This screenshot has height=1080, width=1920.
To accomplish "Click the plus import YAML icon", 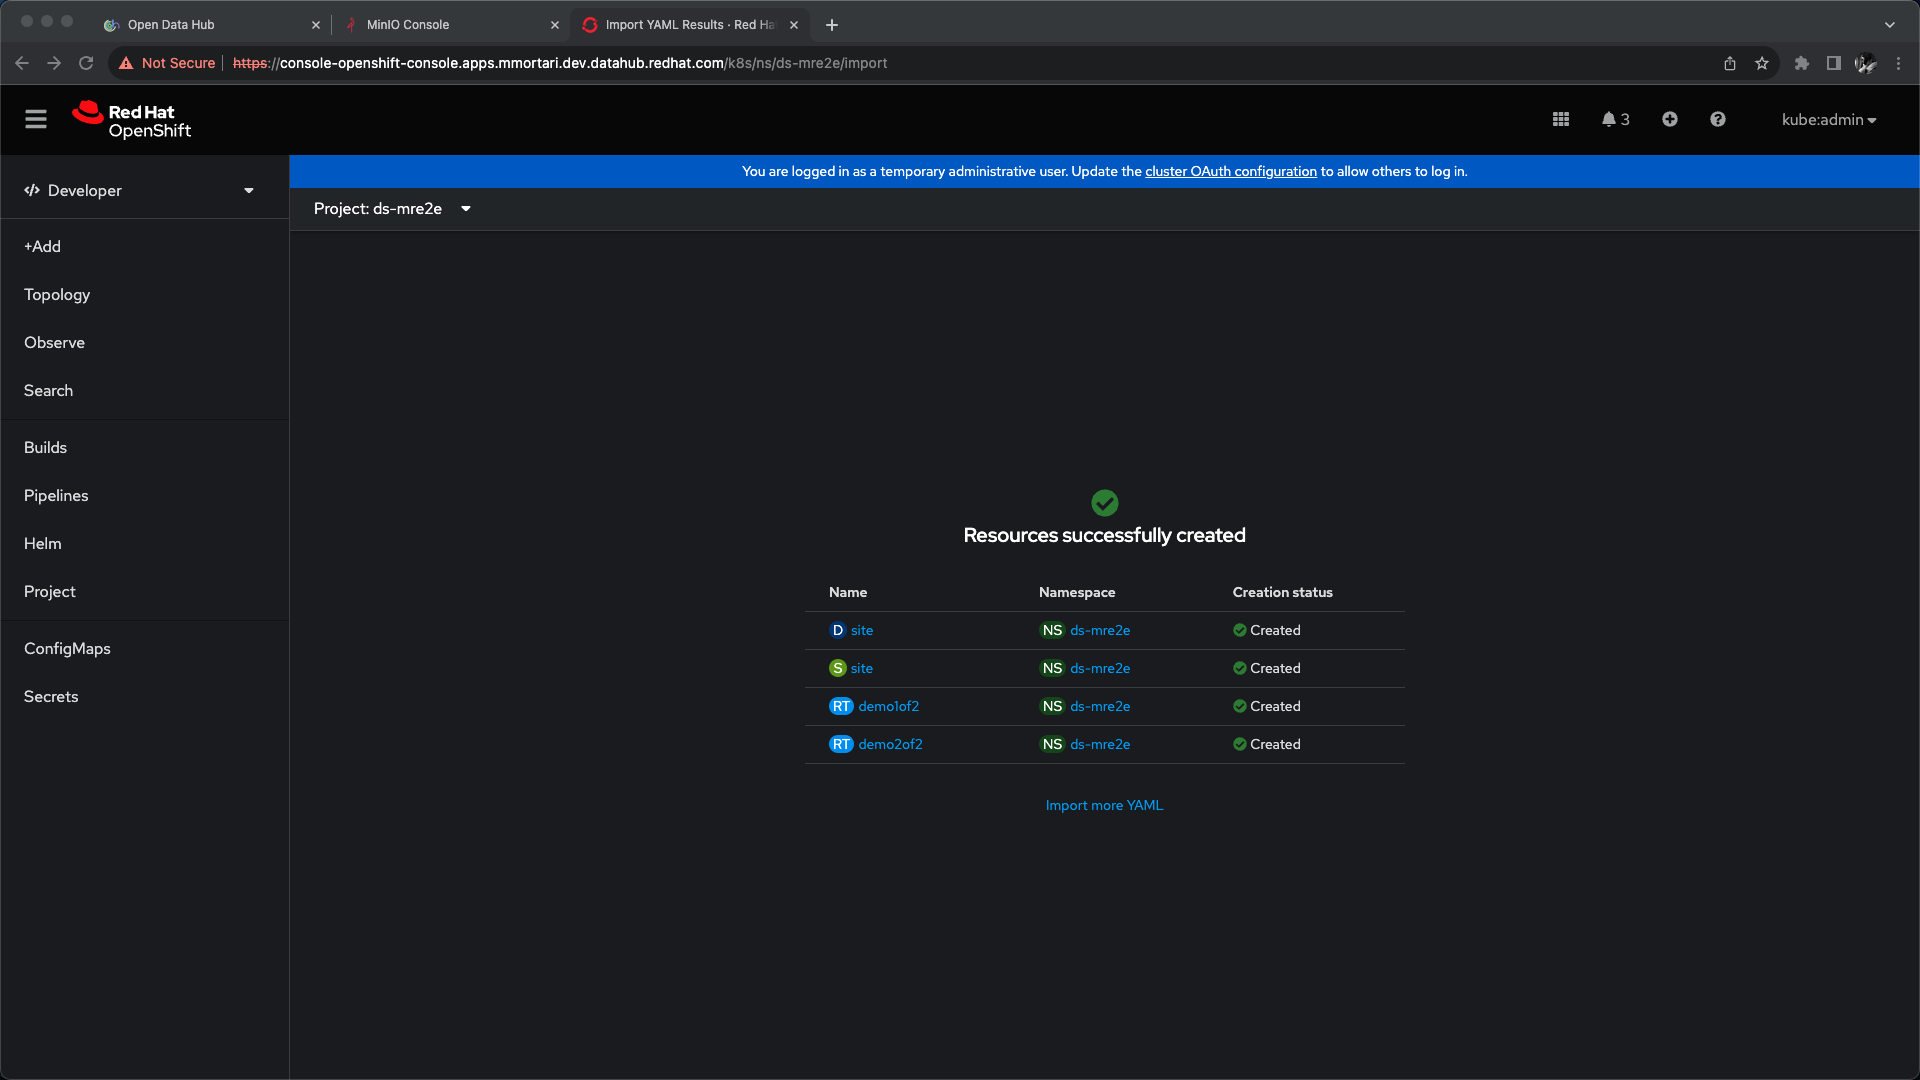I will click(x=1669, y=119).
